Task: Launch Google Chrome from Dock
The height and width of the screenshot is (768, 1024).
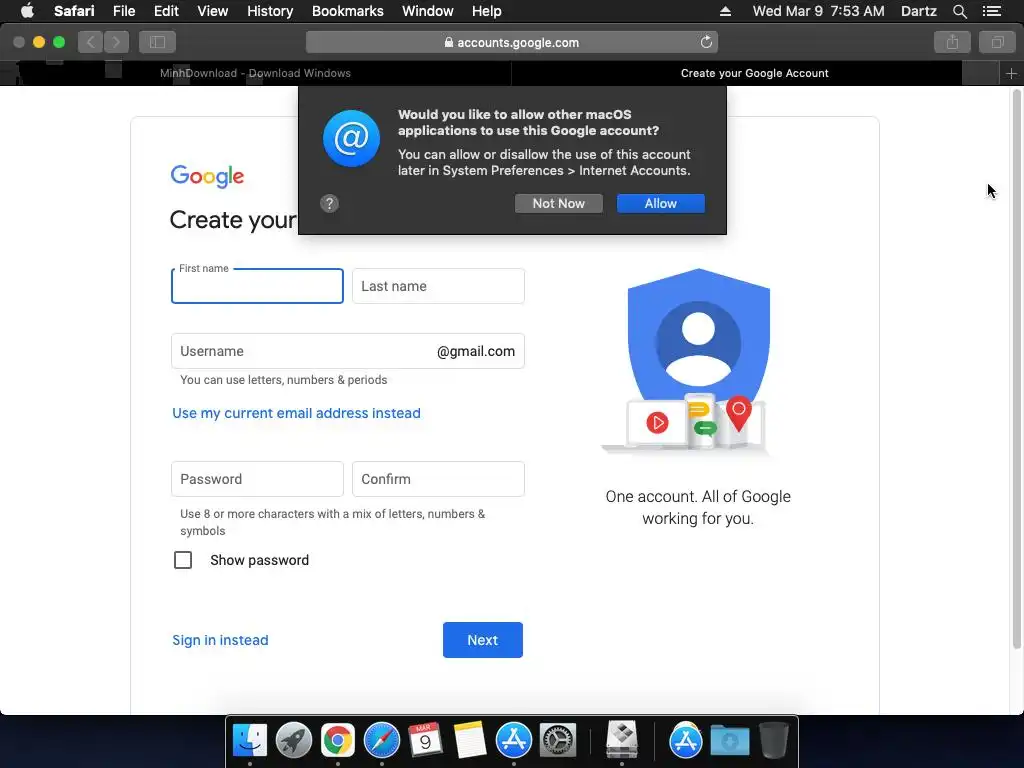Action: (338, 741)
